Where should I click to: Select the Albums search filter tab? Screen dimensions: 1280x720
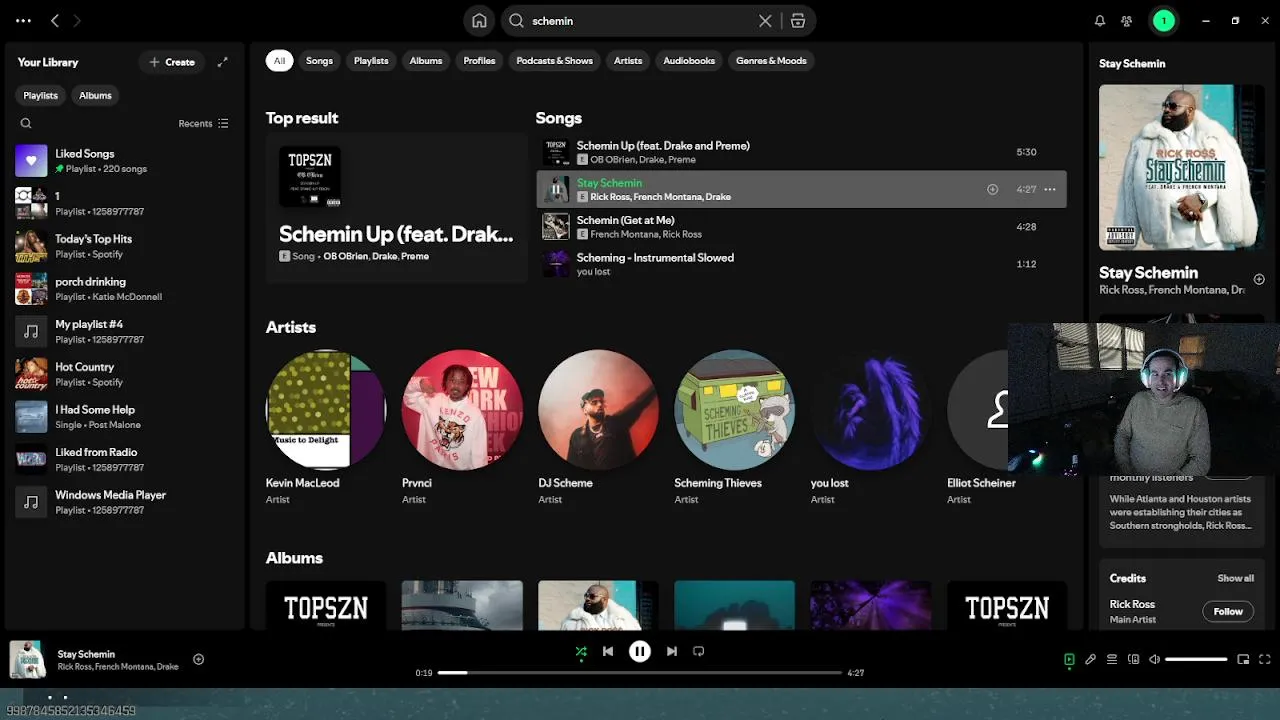point(426,61)
